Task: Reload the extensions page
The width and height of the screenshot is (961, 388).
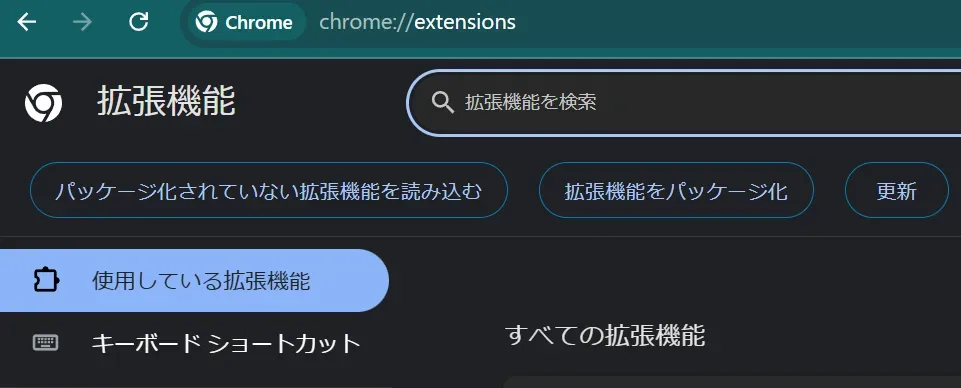Action: pyautogui.click(x=139, y=22)
